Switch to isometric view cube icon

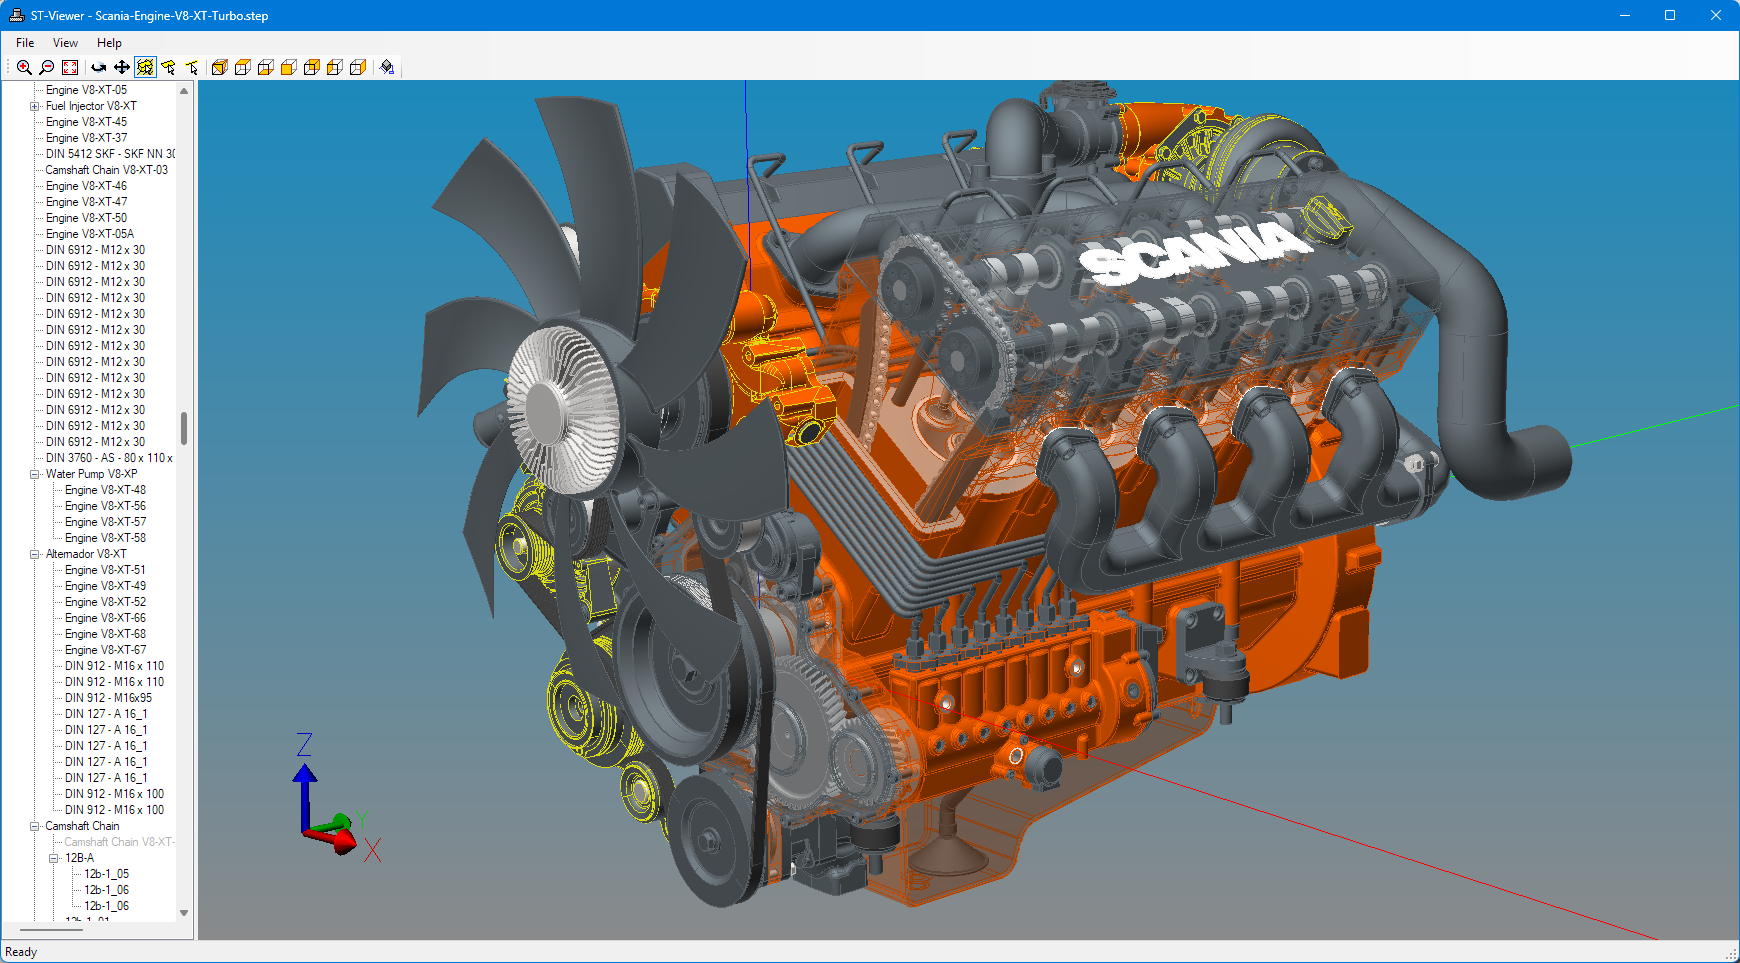tap(220, 67)
